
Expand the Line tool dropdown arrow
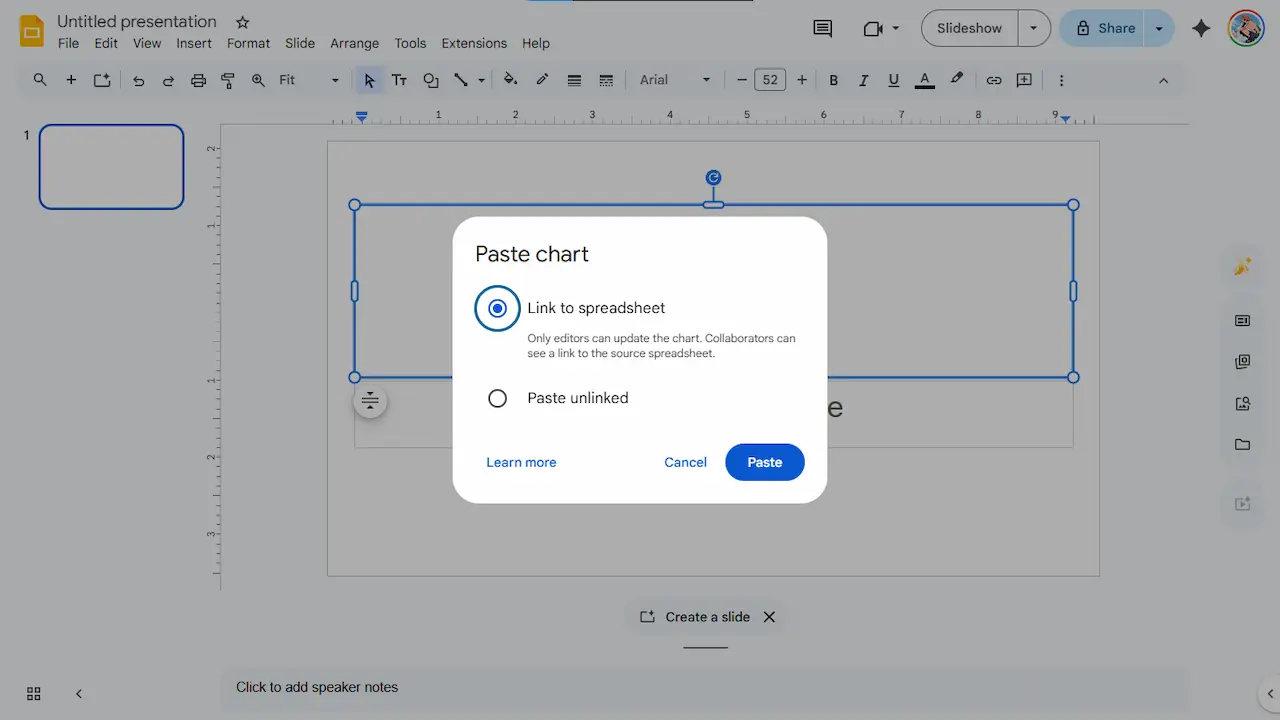482,80
